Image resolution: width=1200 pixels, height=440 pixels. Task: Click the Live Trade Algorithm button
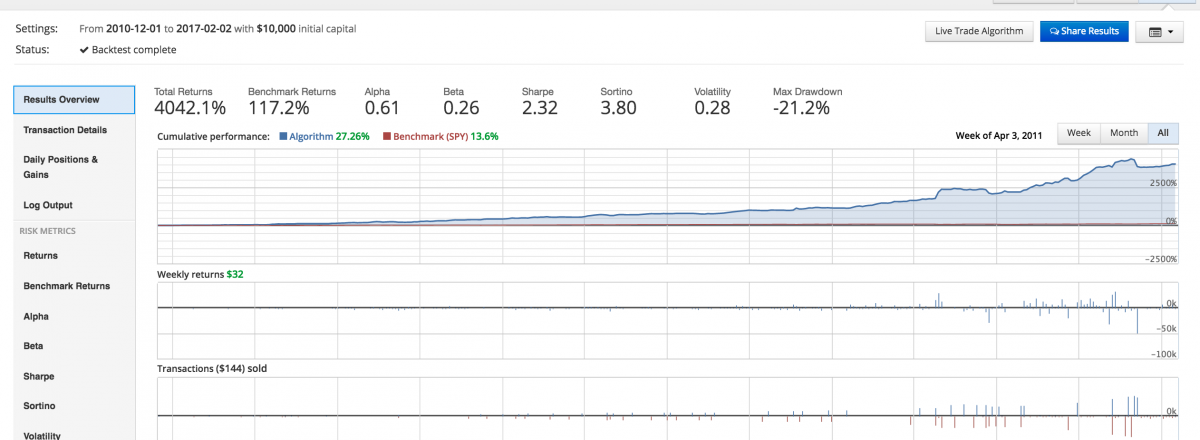coord(977,31)
